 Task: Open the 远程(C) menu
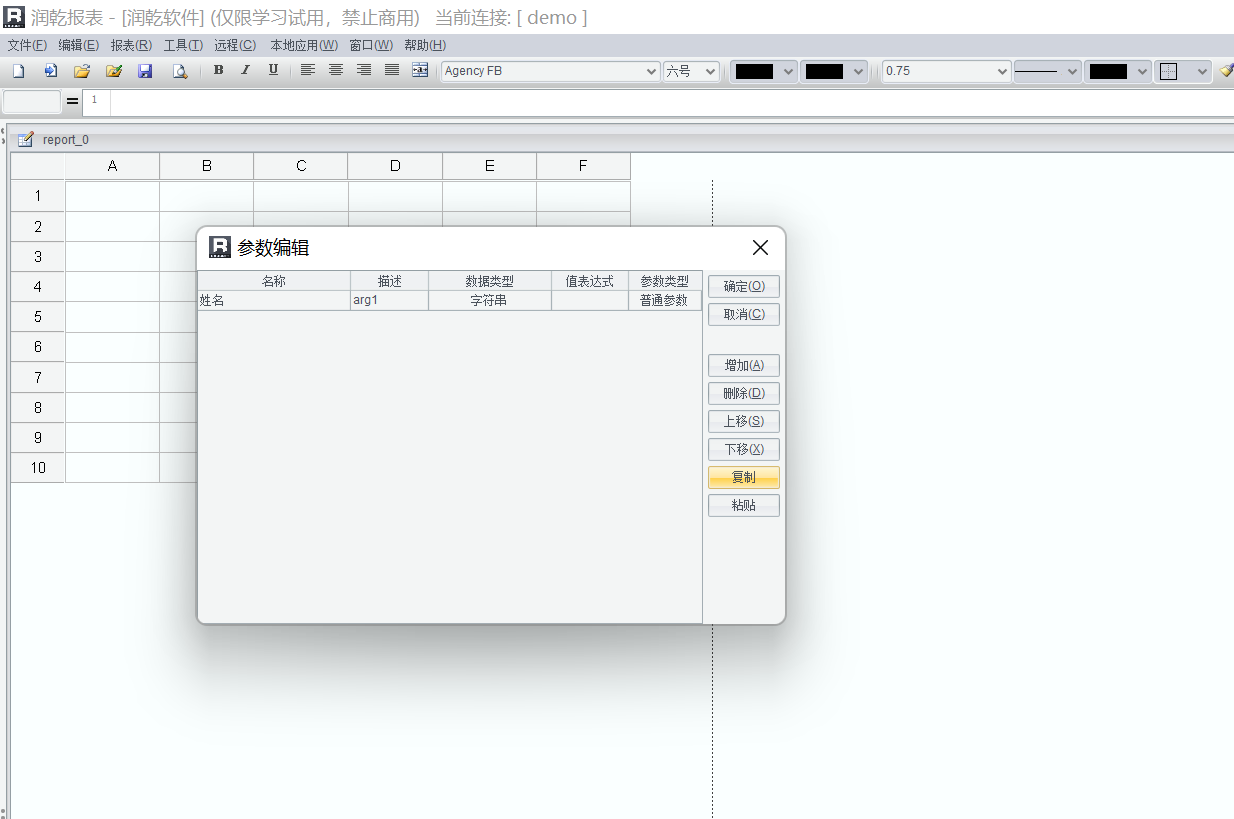235,45
